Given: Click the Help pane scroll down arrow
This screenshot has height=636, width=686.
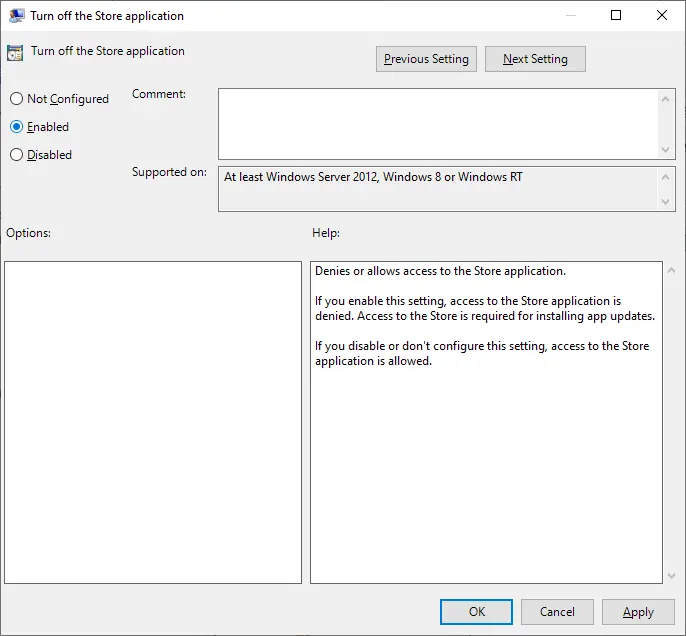Looking at the screenshot, I should 671,575.
